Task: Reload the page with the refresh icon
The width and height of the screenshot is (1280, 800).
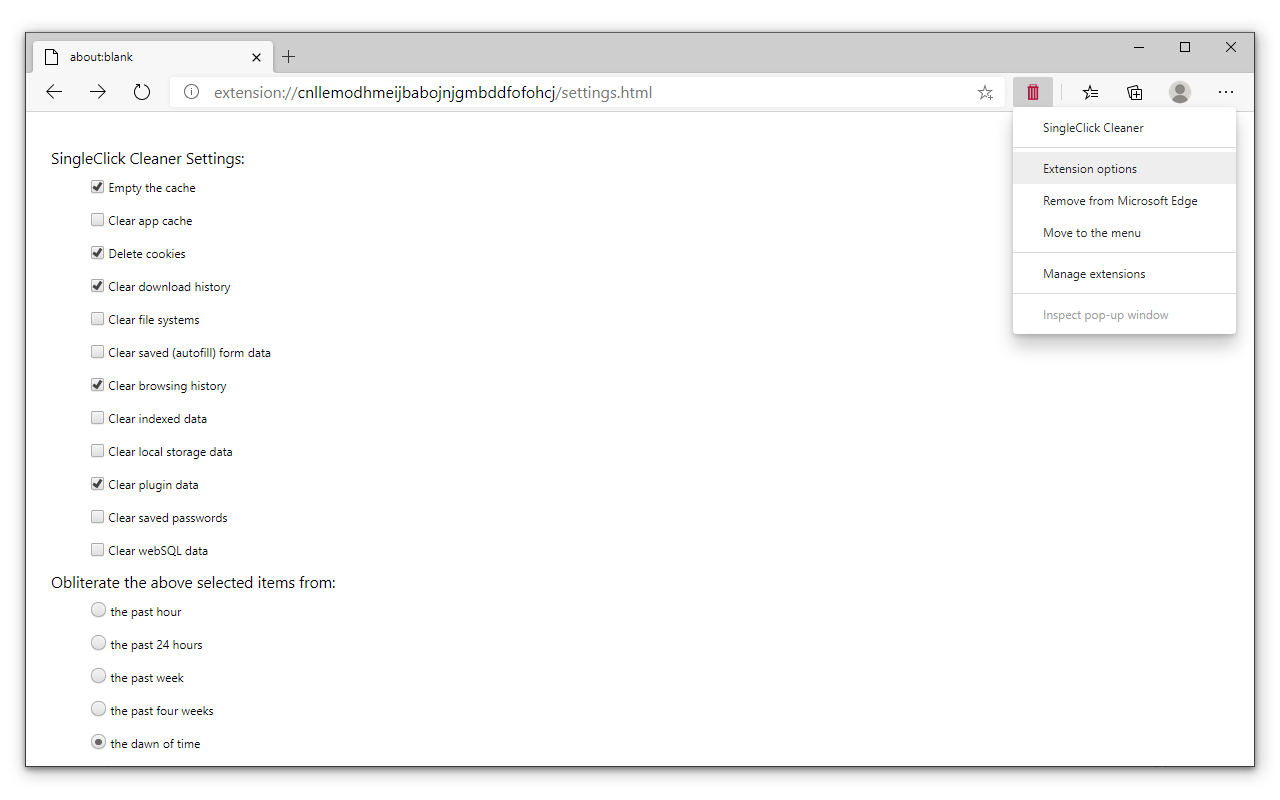Action: tap(142, 92)
